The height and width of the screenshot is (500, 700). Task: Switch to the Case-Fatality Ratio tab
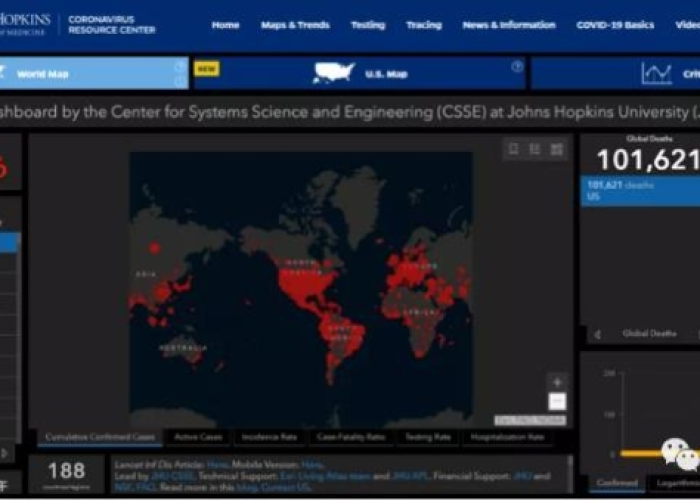(351, 437)
